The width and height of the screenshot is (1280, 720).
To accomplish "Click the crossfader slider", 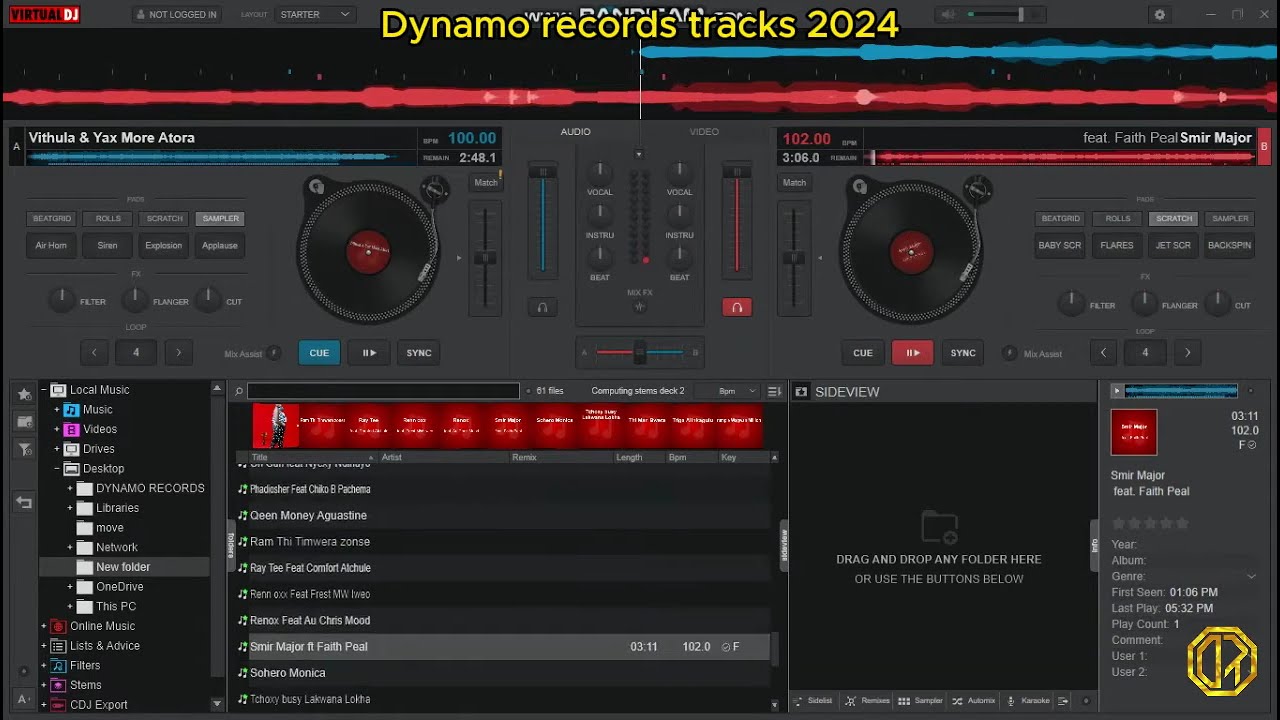I will tap(640, 352).
